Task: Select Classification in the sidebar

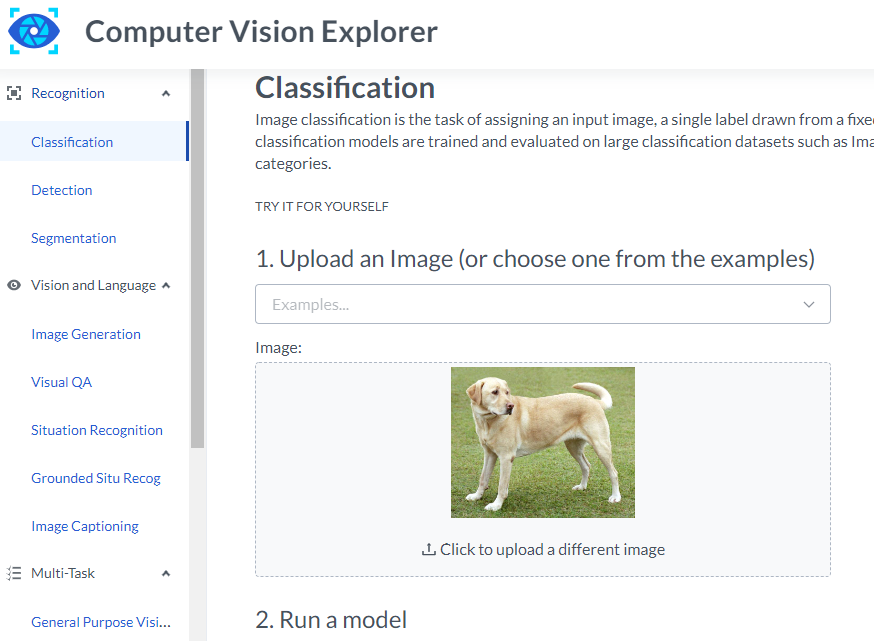Action: 94,142
